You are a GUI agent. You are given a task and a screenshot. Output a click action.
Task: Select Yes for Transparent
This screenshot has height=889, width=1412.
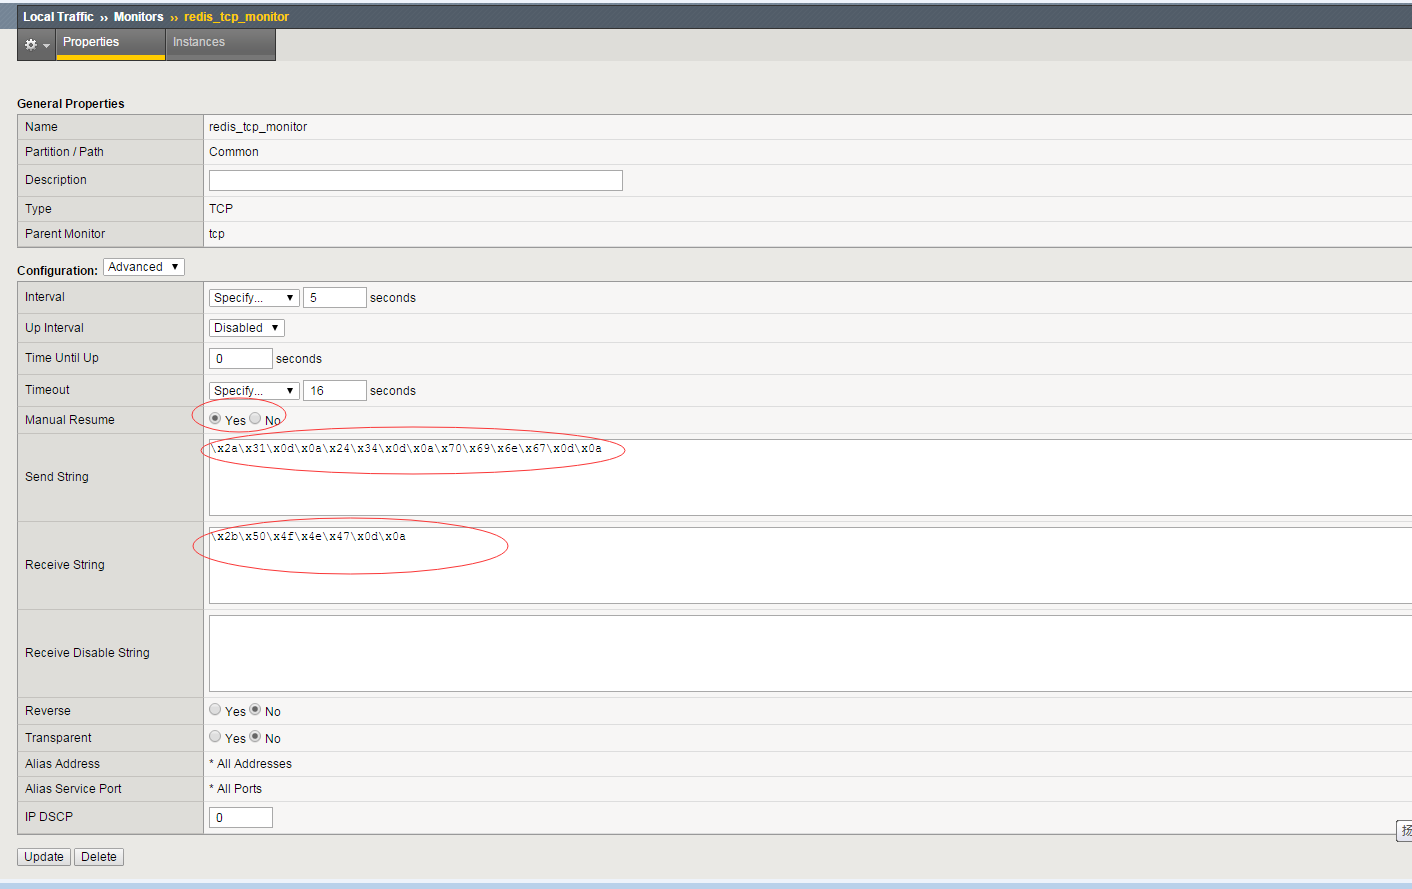pos(215,737)
